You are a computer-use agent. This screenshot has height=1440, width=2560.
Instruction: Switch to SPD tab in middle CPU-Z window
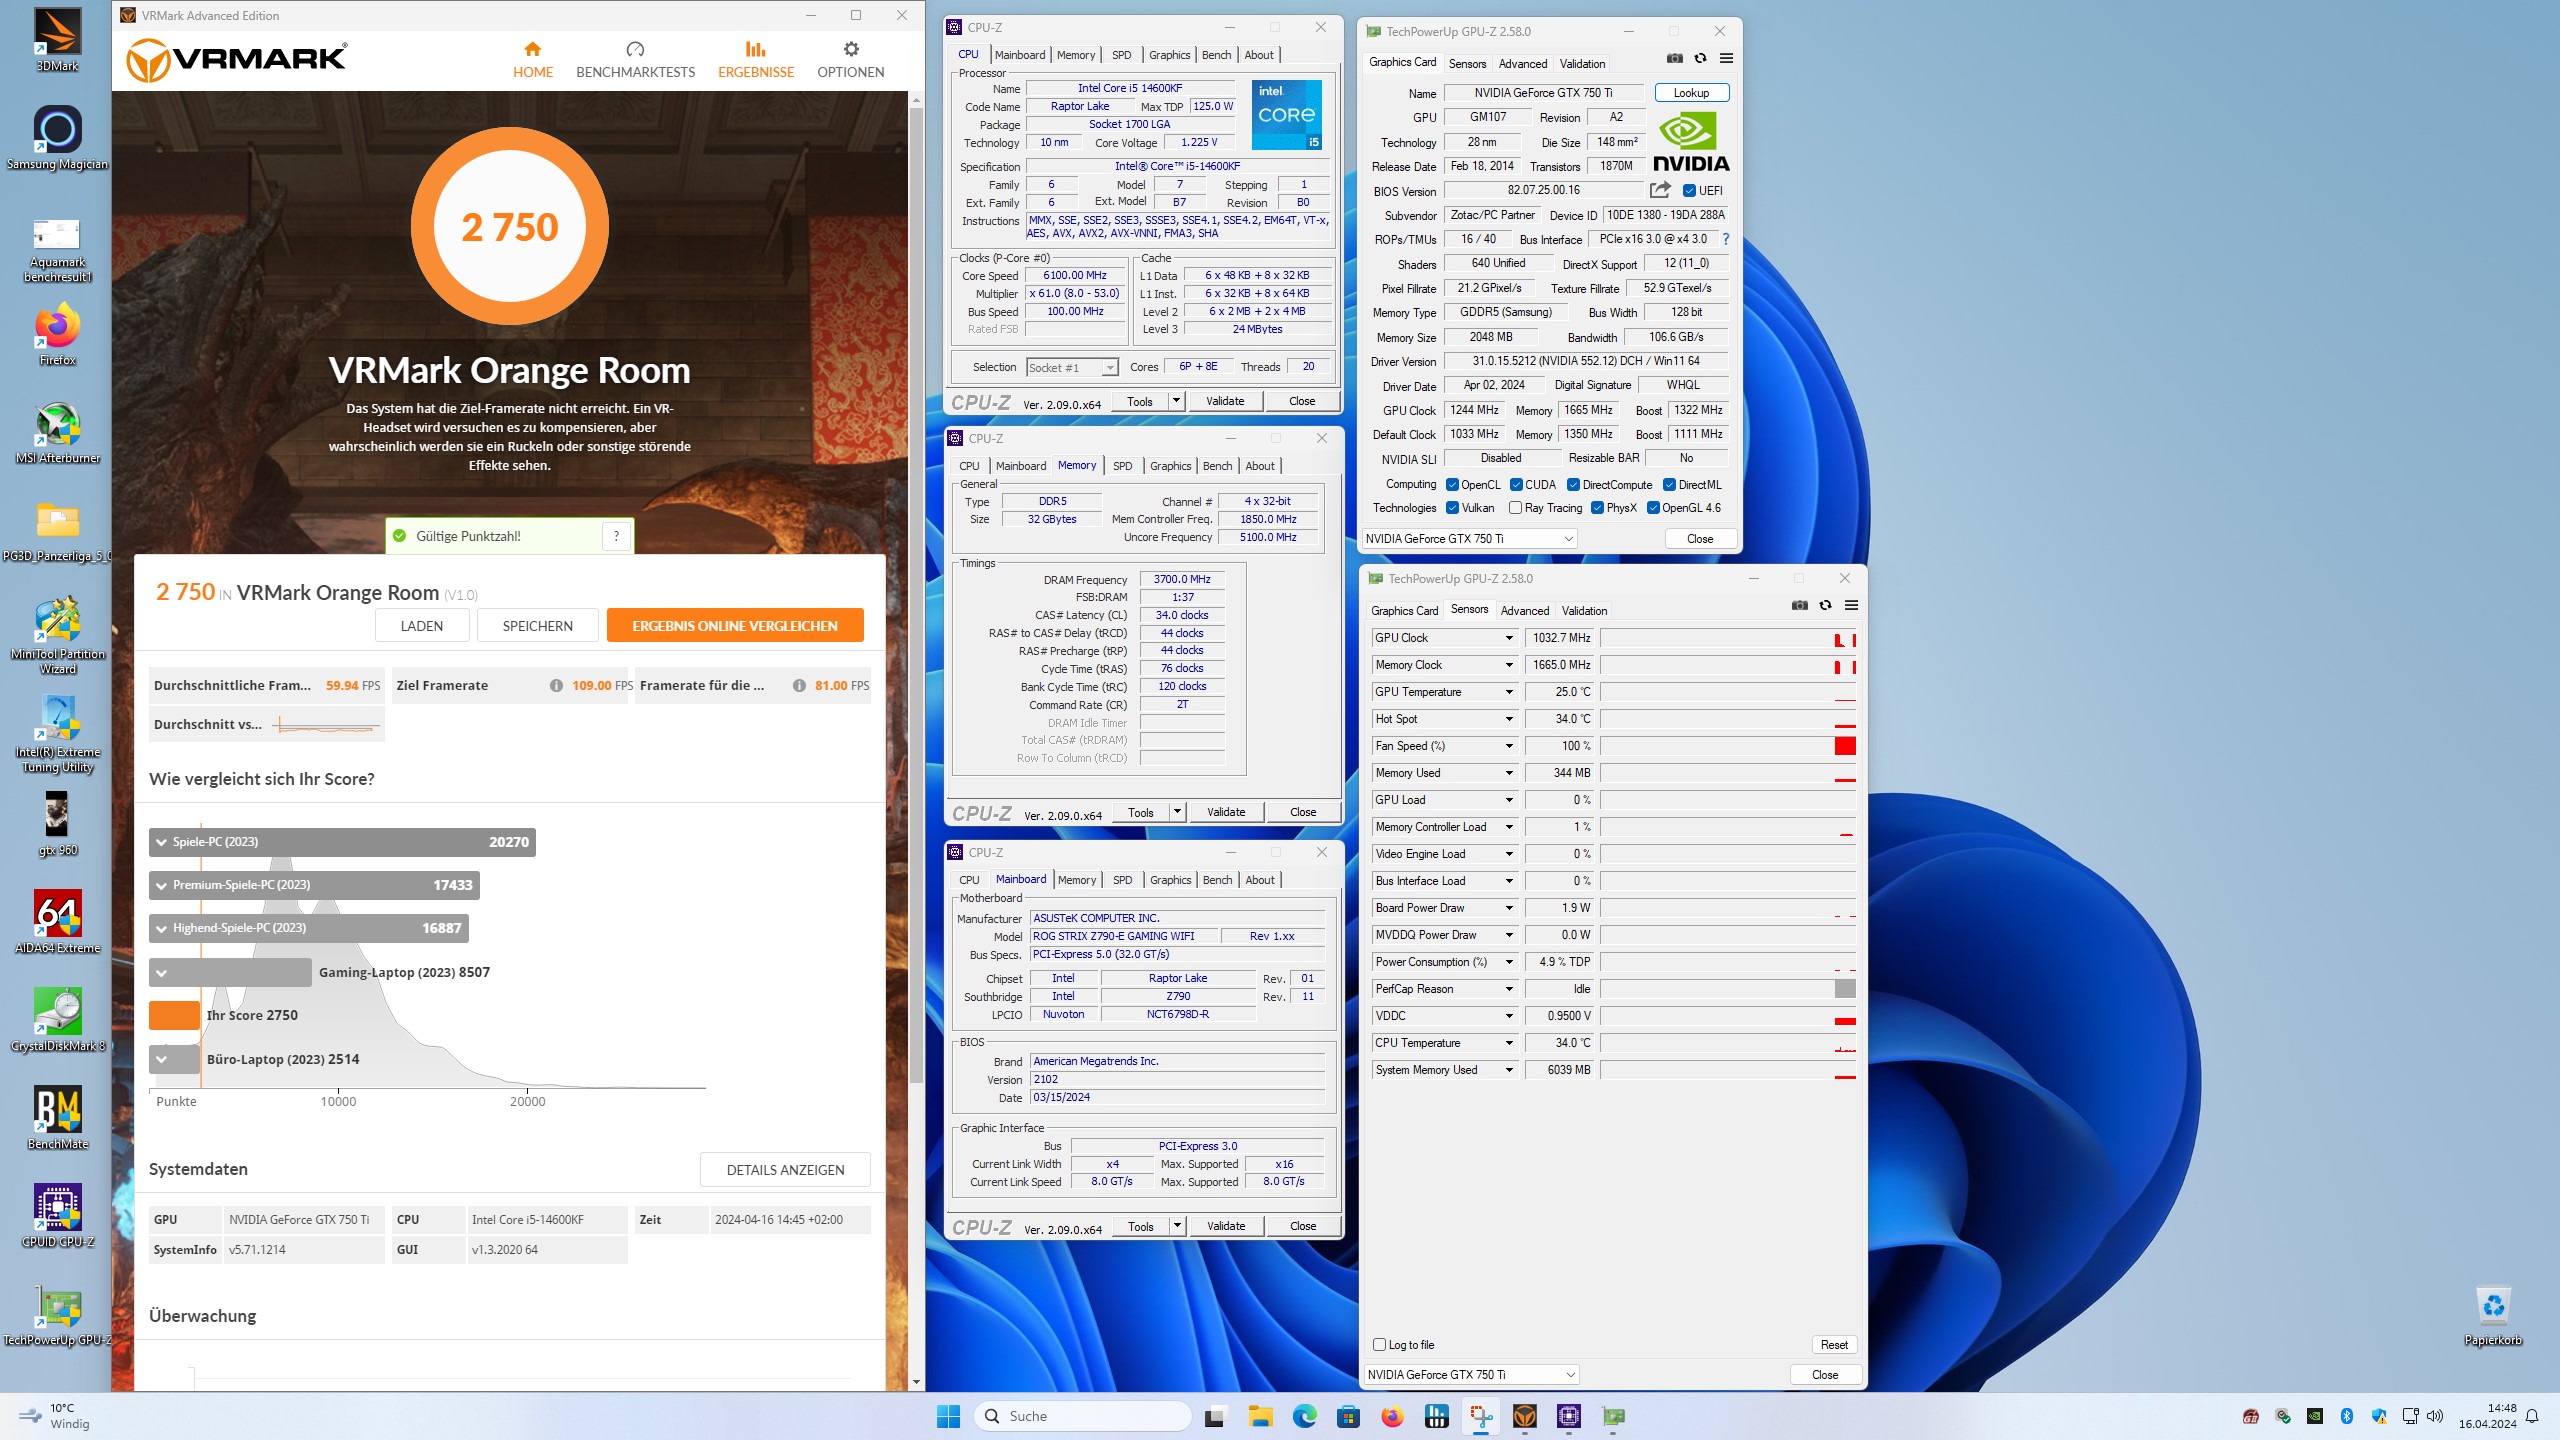point(1122,466)
